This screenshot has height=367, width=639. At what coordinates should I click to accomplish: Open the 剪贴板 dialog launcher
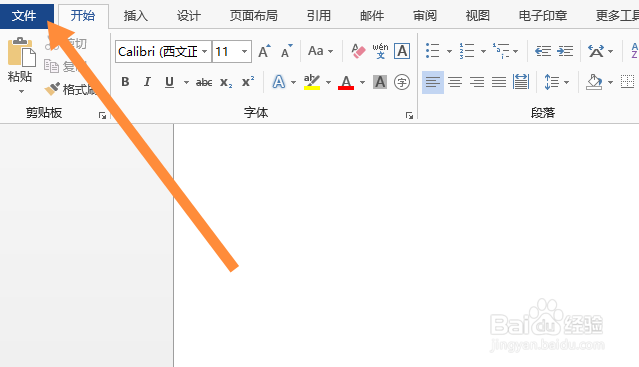[102, 116]
